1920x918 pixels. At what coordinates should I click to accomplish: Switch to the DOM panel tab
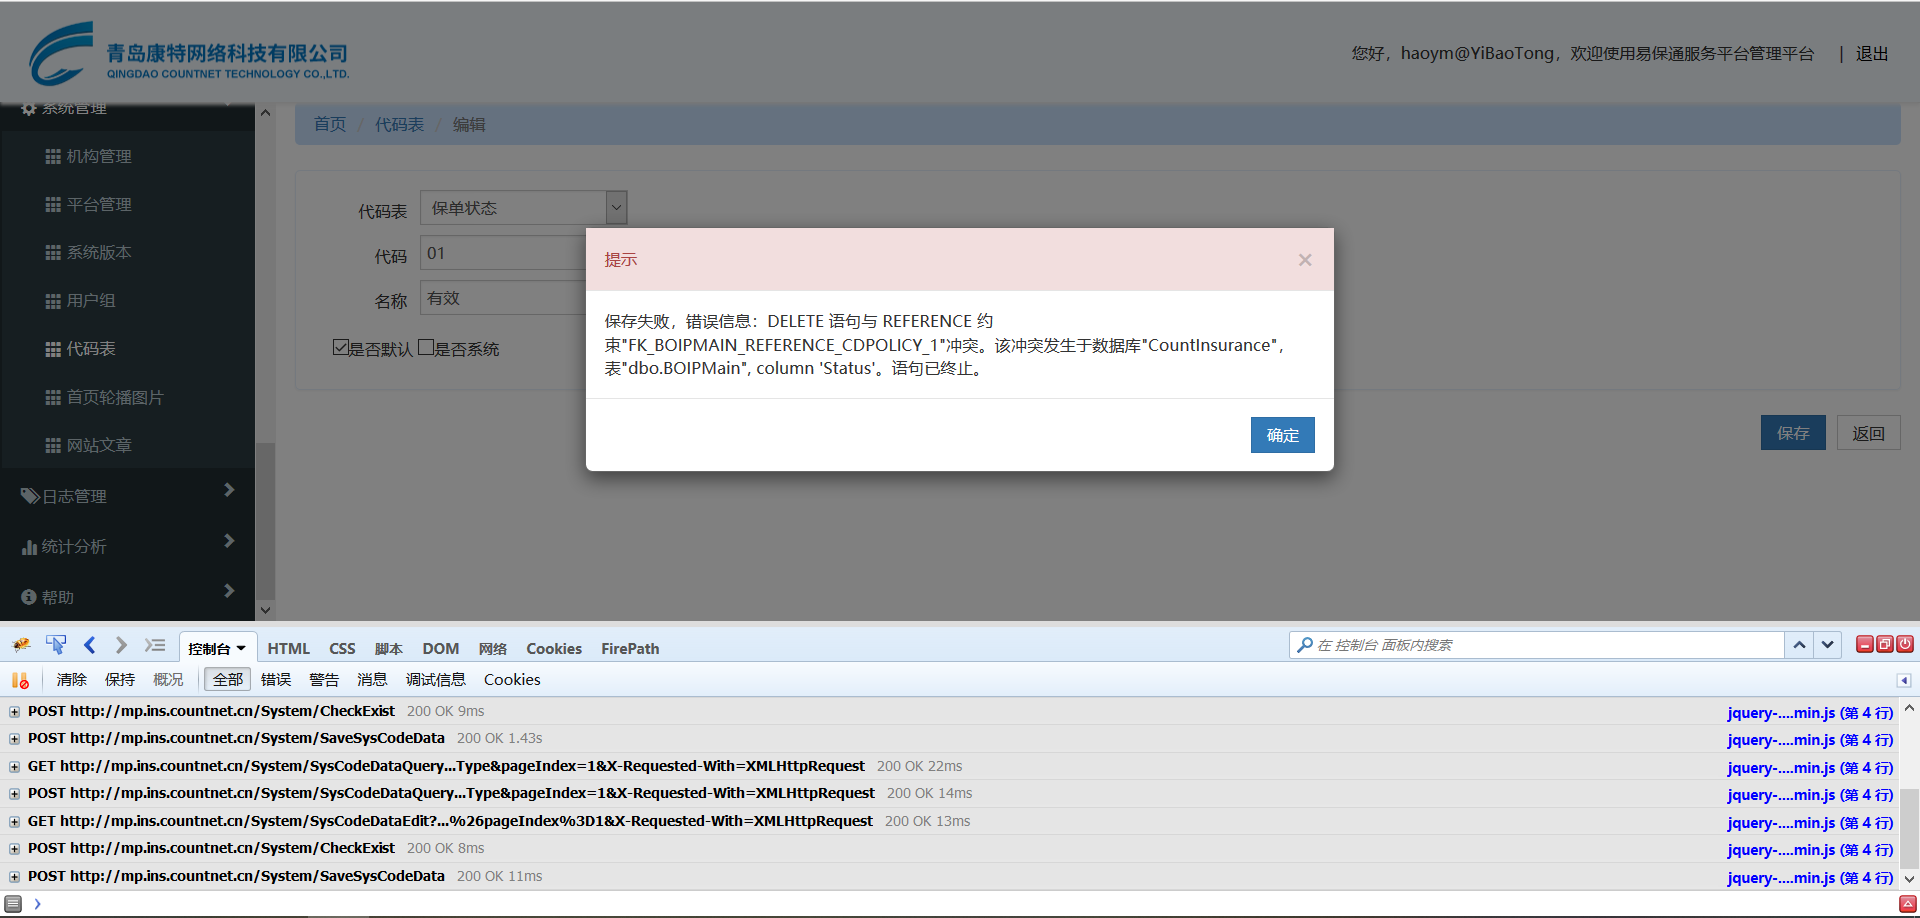[440, 649]
